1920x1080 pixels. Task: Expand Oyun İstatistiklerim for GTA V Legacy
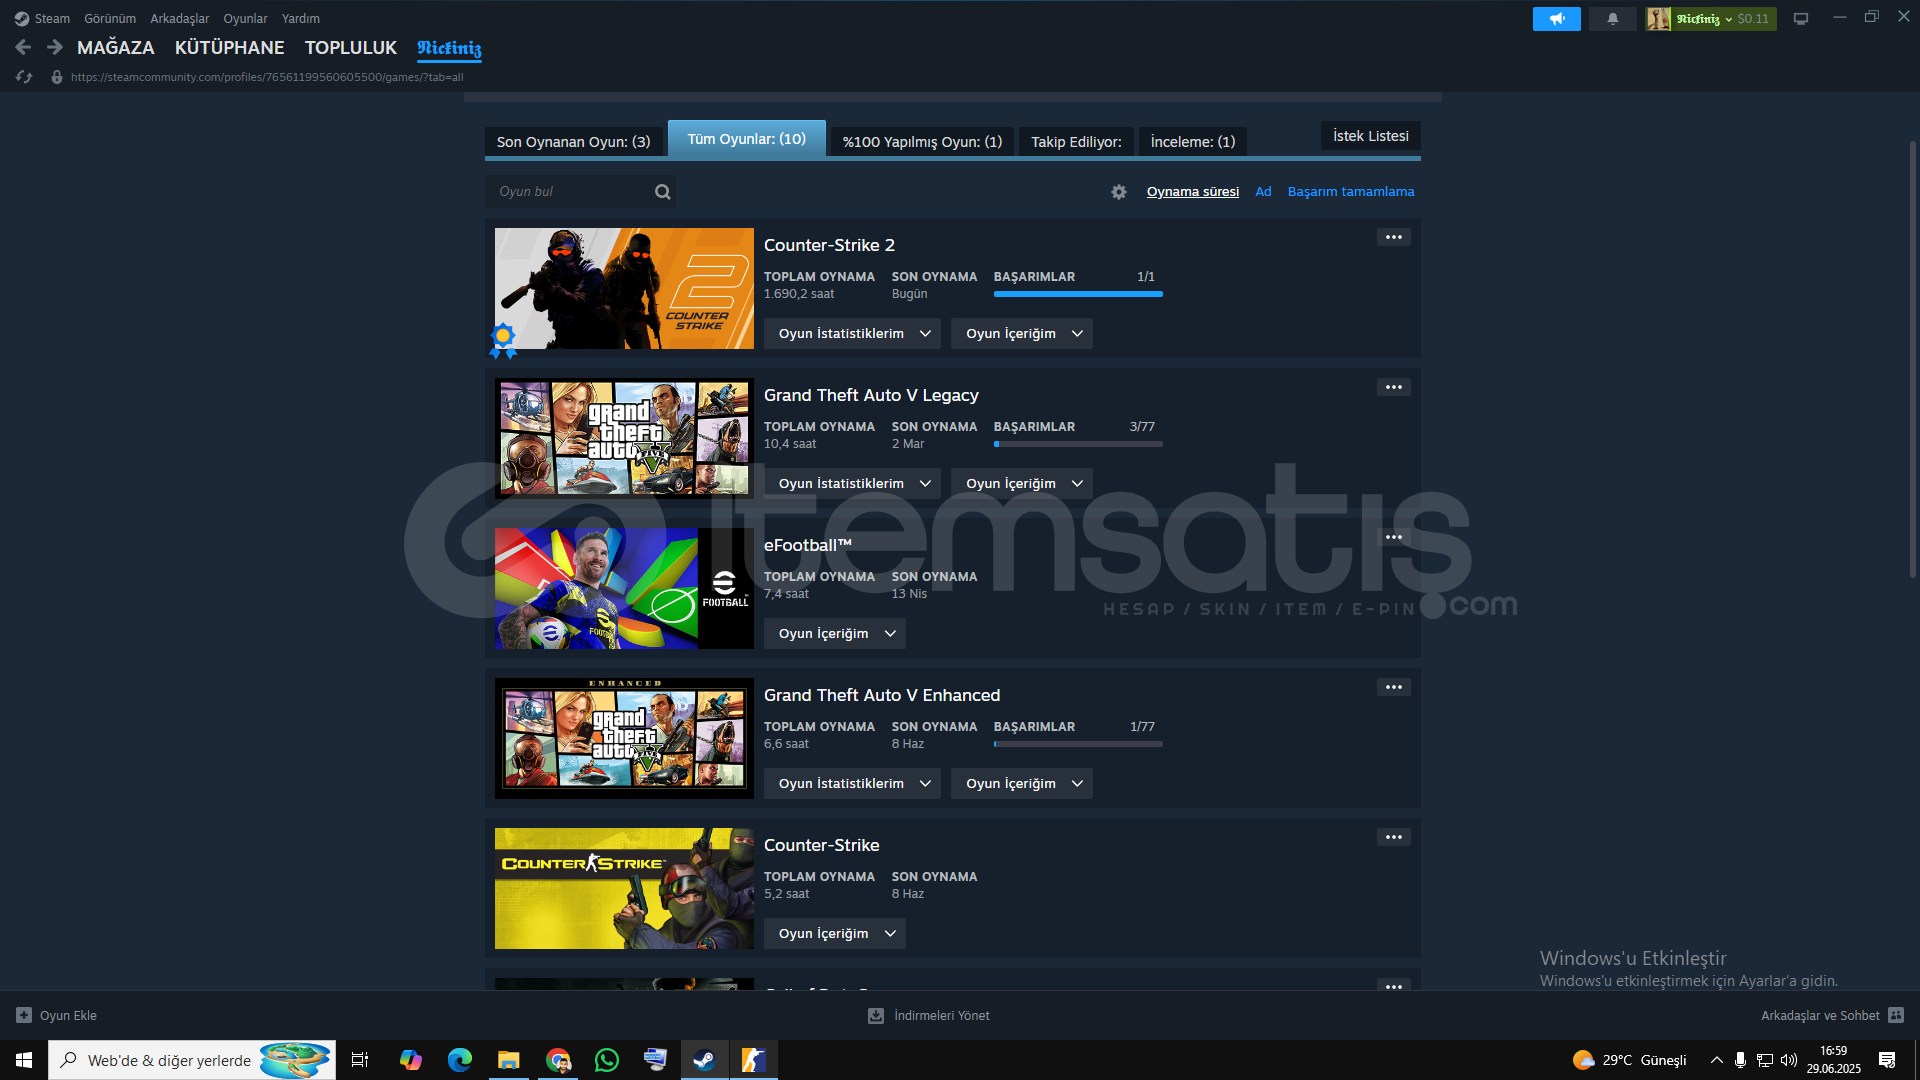pyautogui.click(x=853, y=484)
